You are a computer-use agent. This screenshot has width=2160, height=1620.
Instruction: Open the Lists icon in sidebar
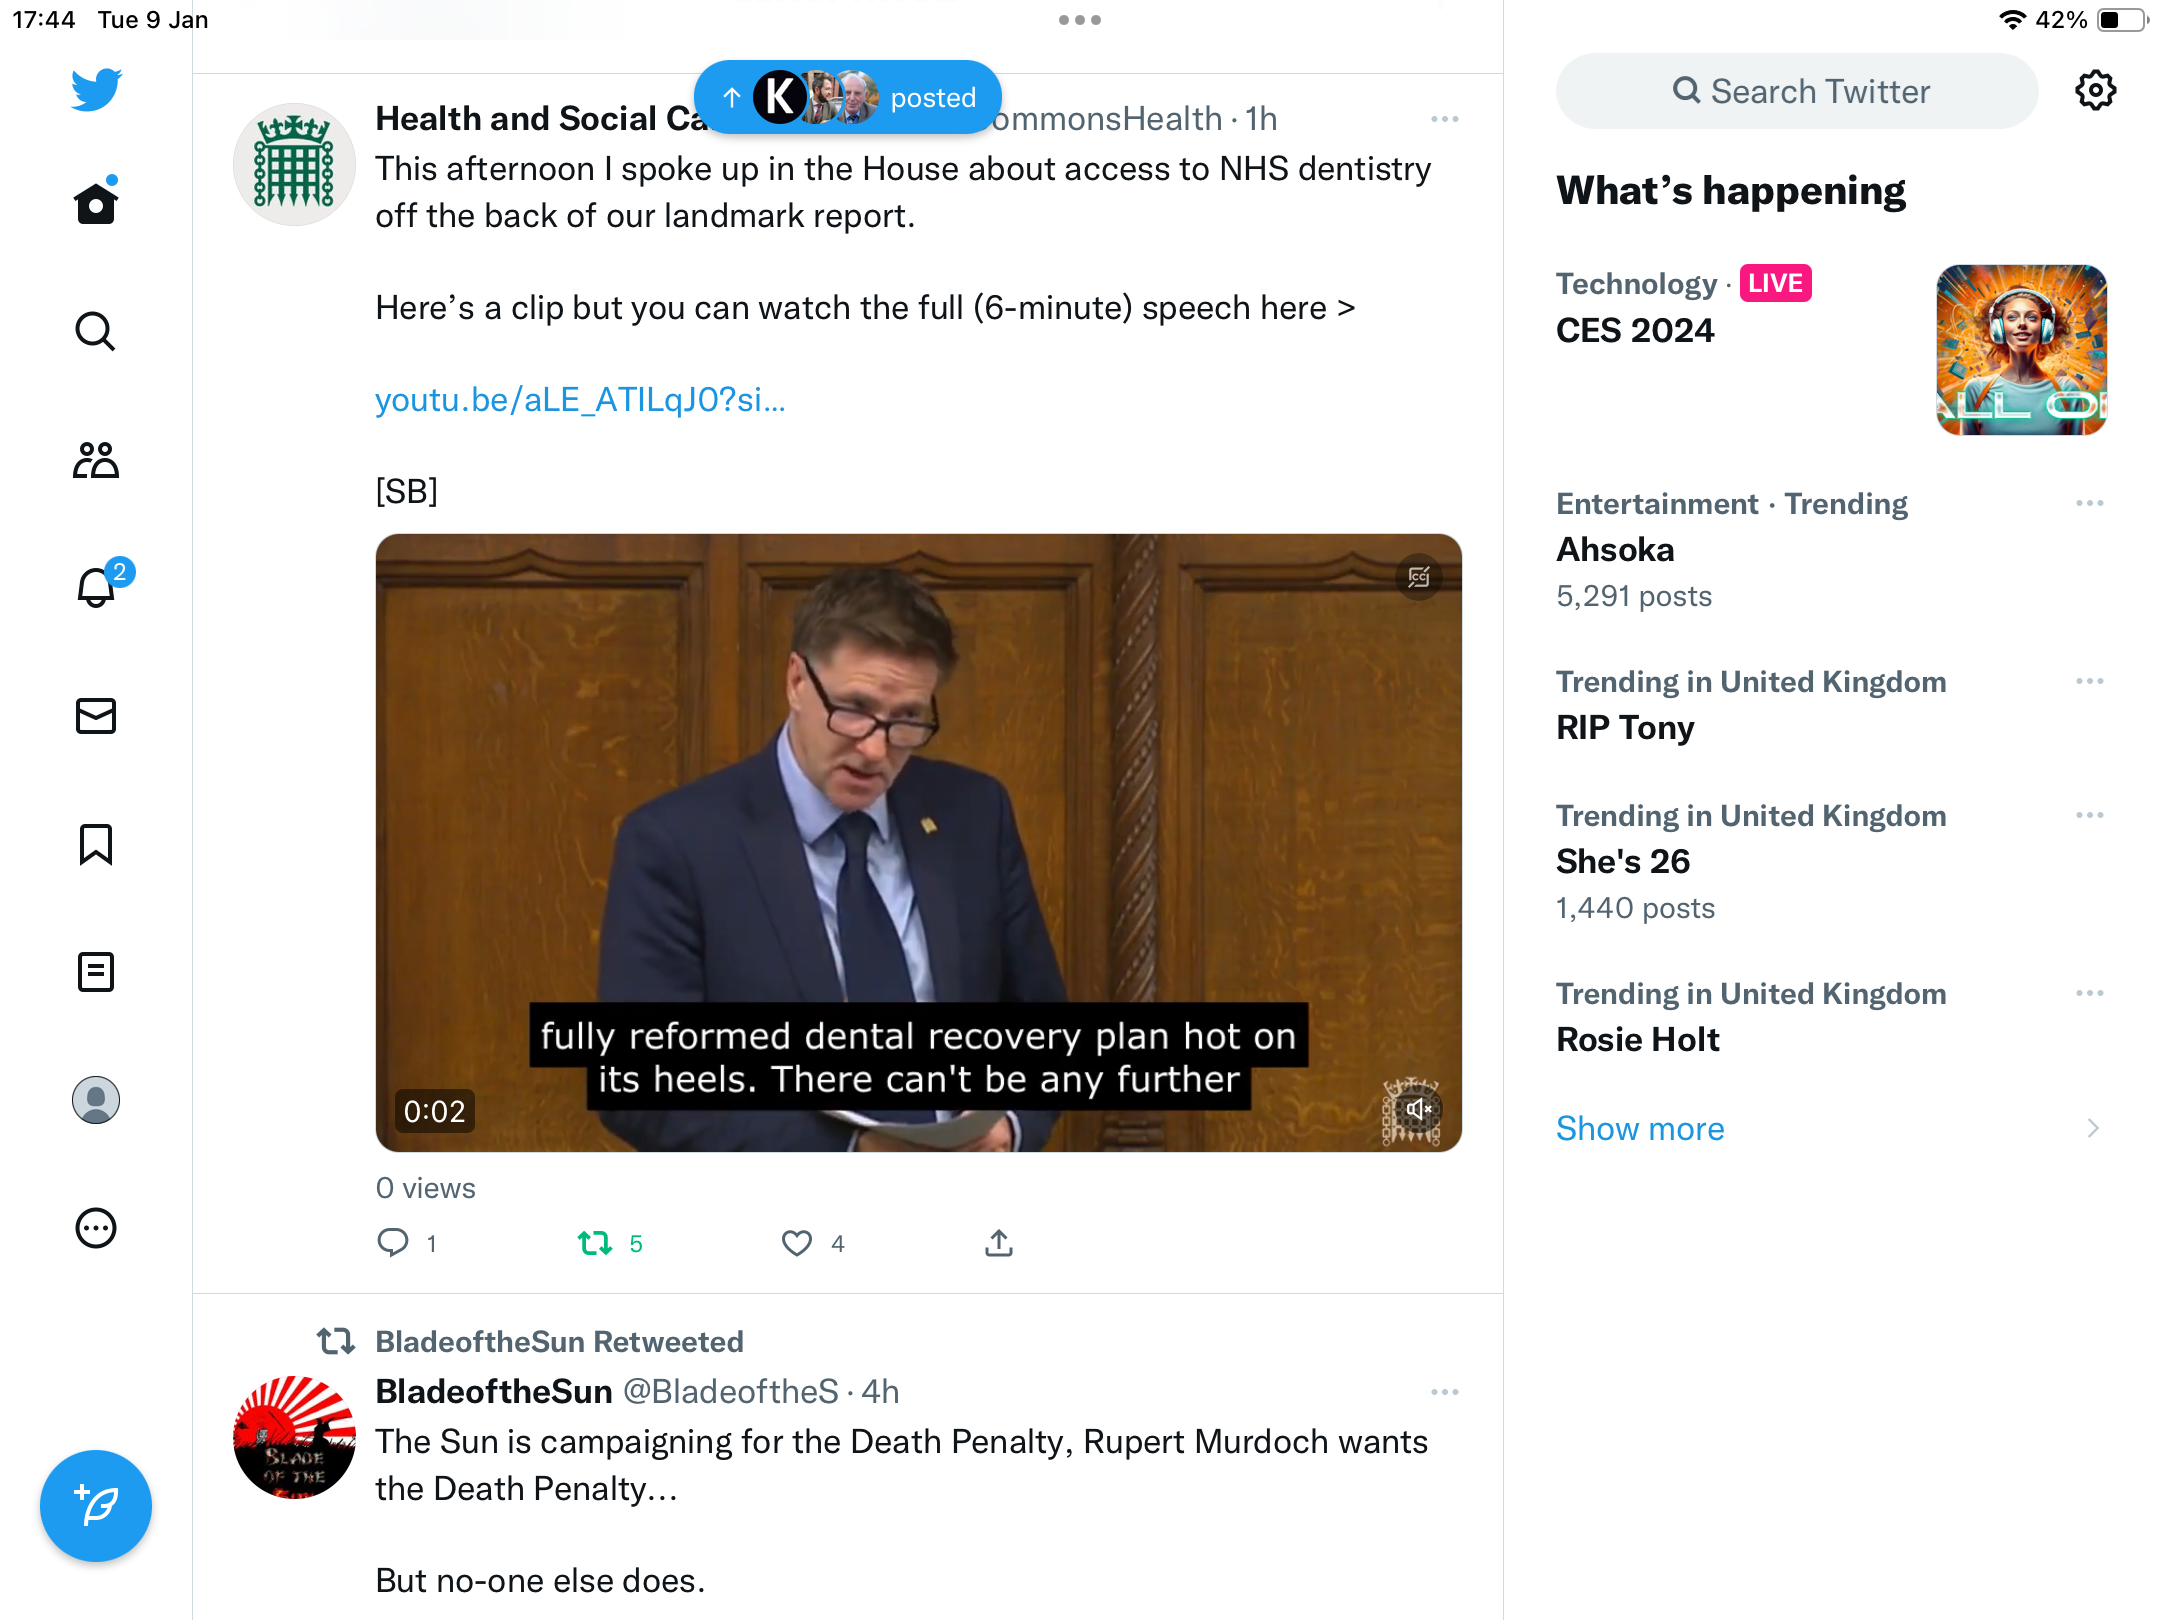point(96,972)
